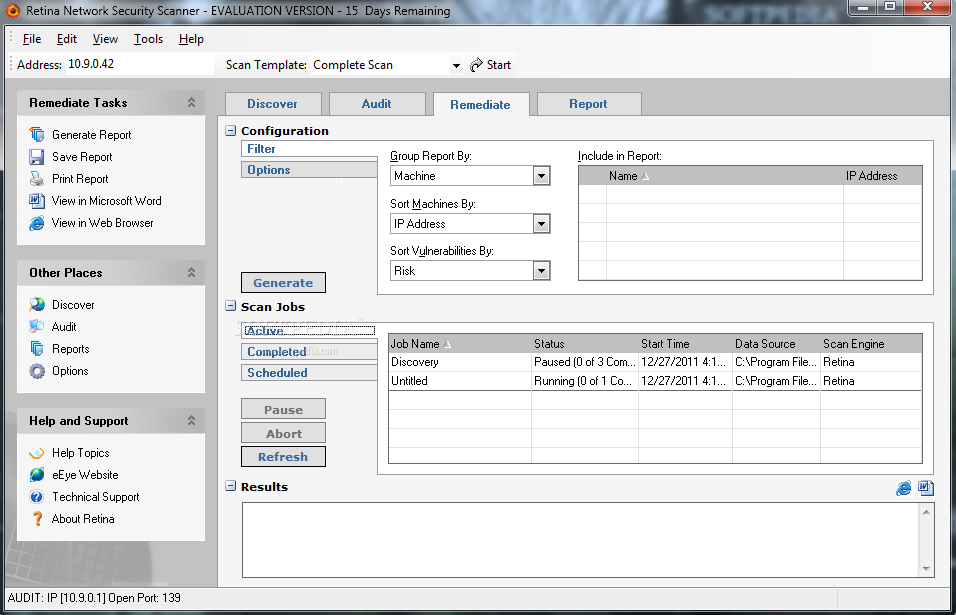
Task: Select the Untitled scan job row
Action: pyautogui.click(x=655, y=381)
